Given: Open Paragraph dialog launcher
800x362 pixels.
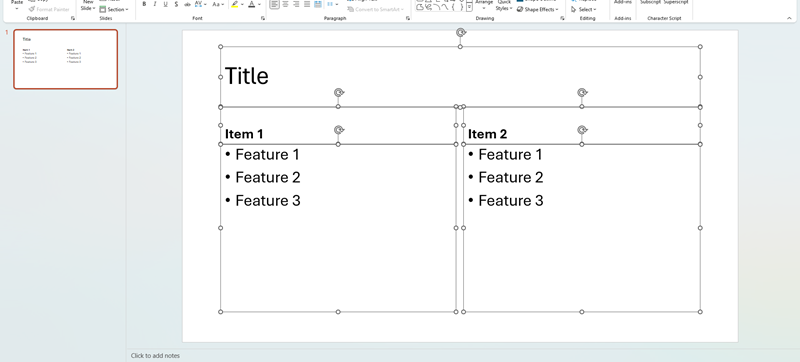Looking at the screenshot, I should click(408, 18).
